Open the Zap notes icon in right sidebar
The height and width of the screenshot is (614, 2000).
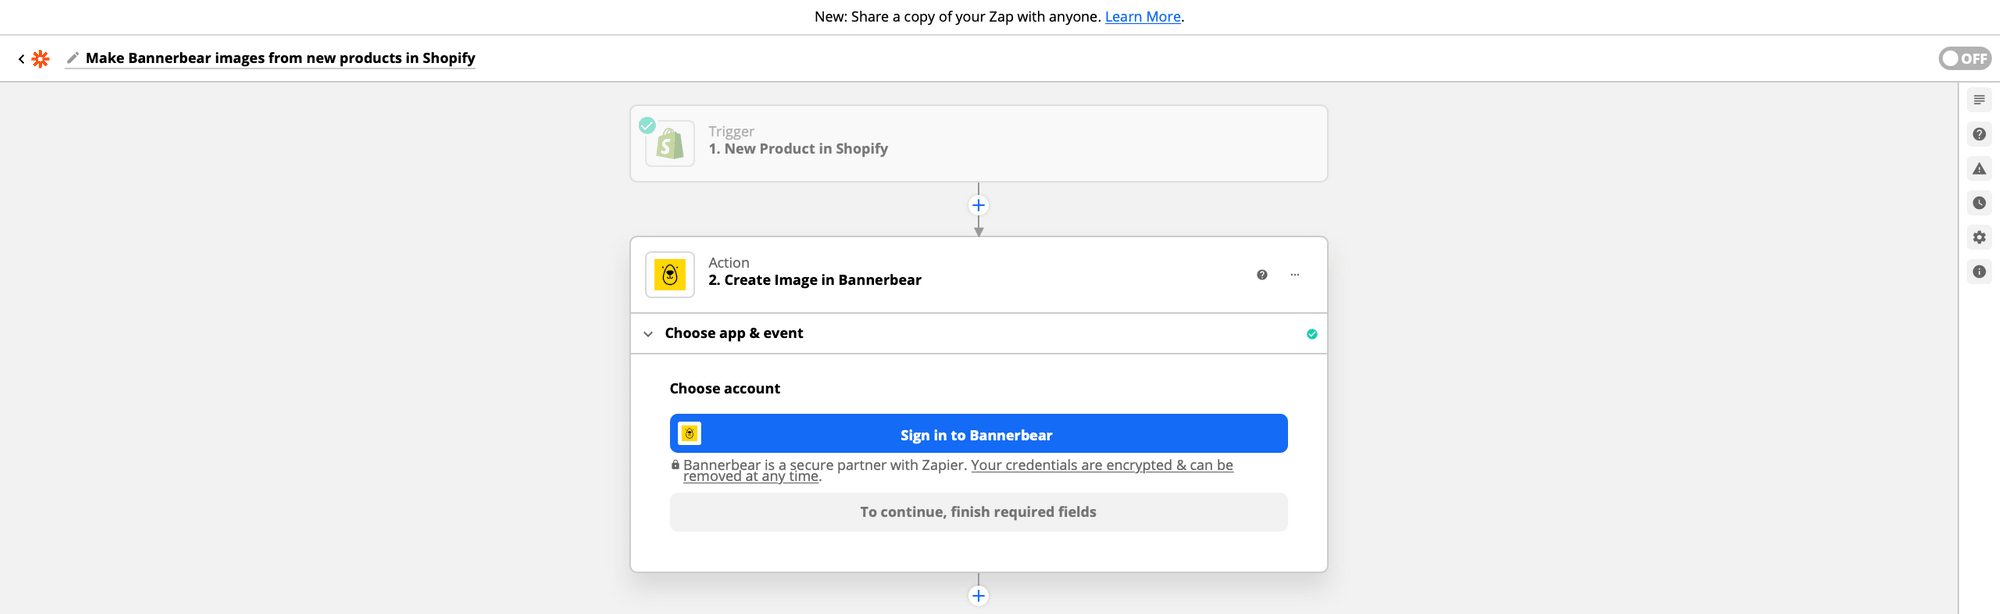coord(1979,100)
